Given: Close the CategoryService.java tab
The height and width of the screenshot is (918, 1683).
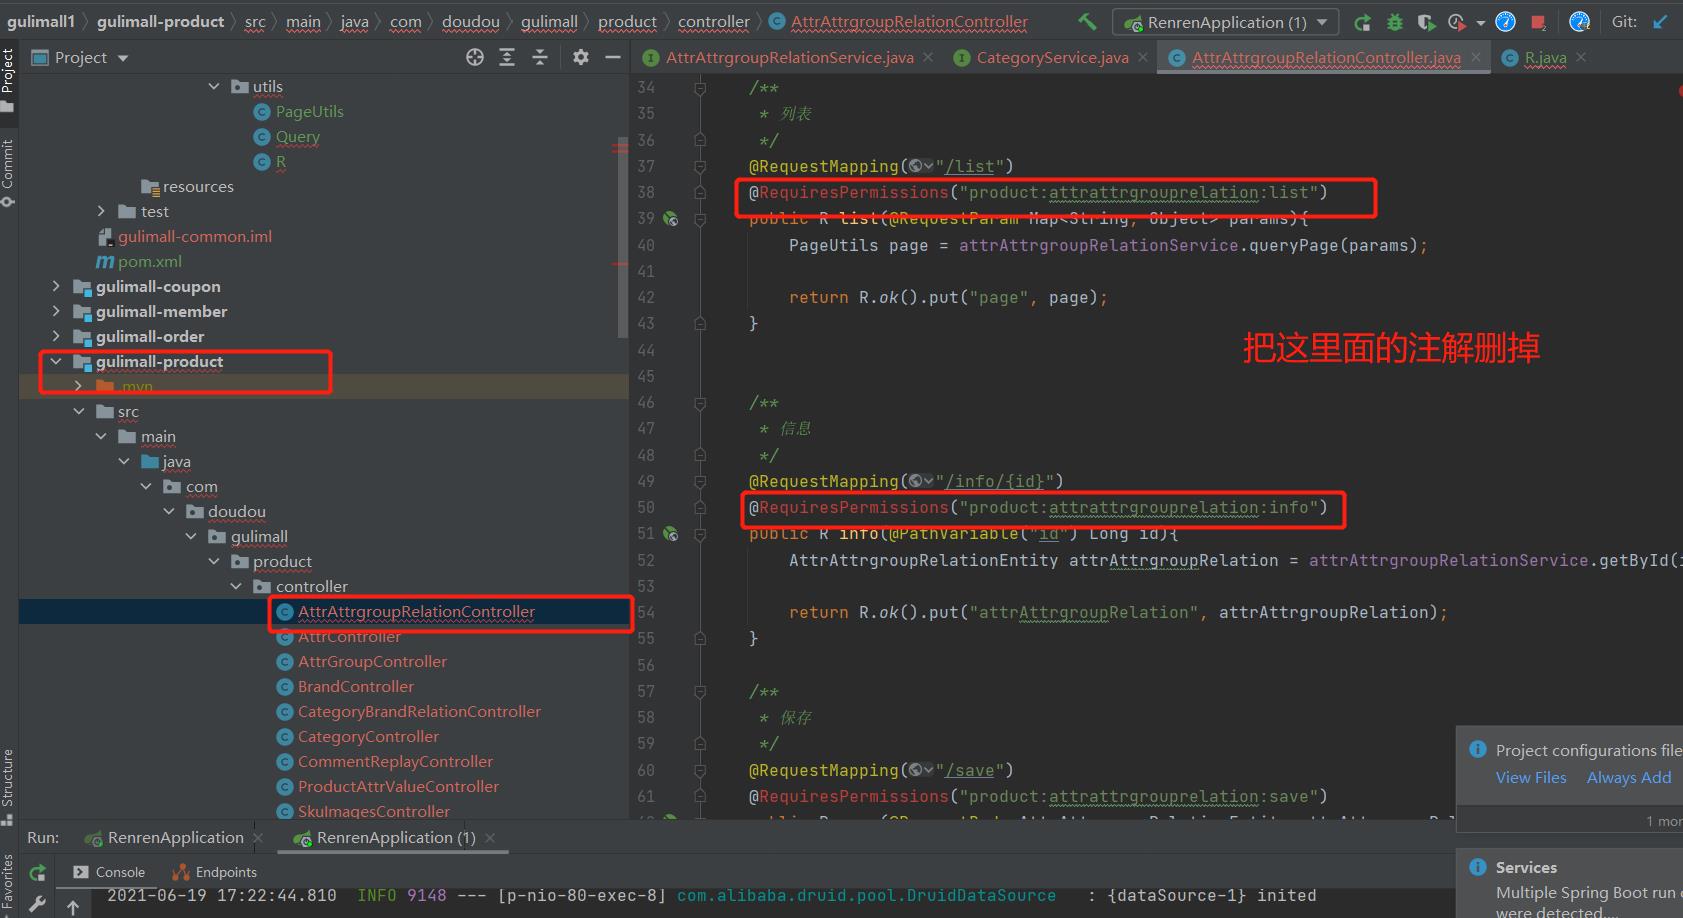Looking at the screenshot, I should click(1143, 58).
